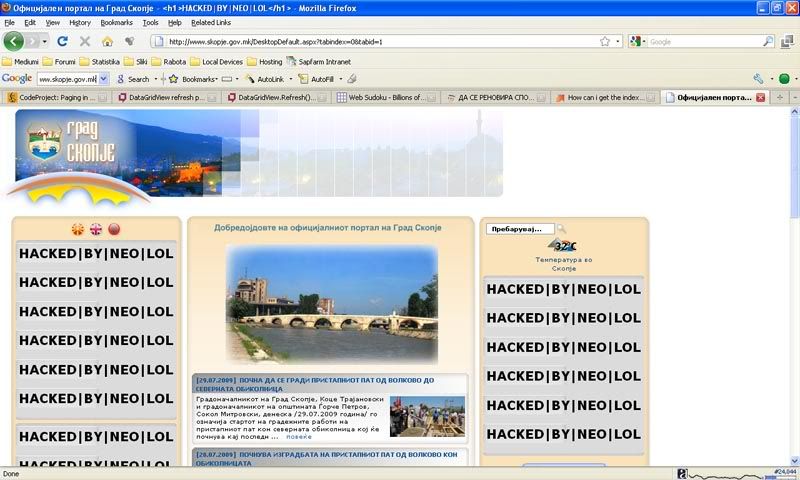Open Google Toolbar wrench settings icon
The height and width of the screenshot is (480, 800).
pos(758,79)
